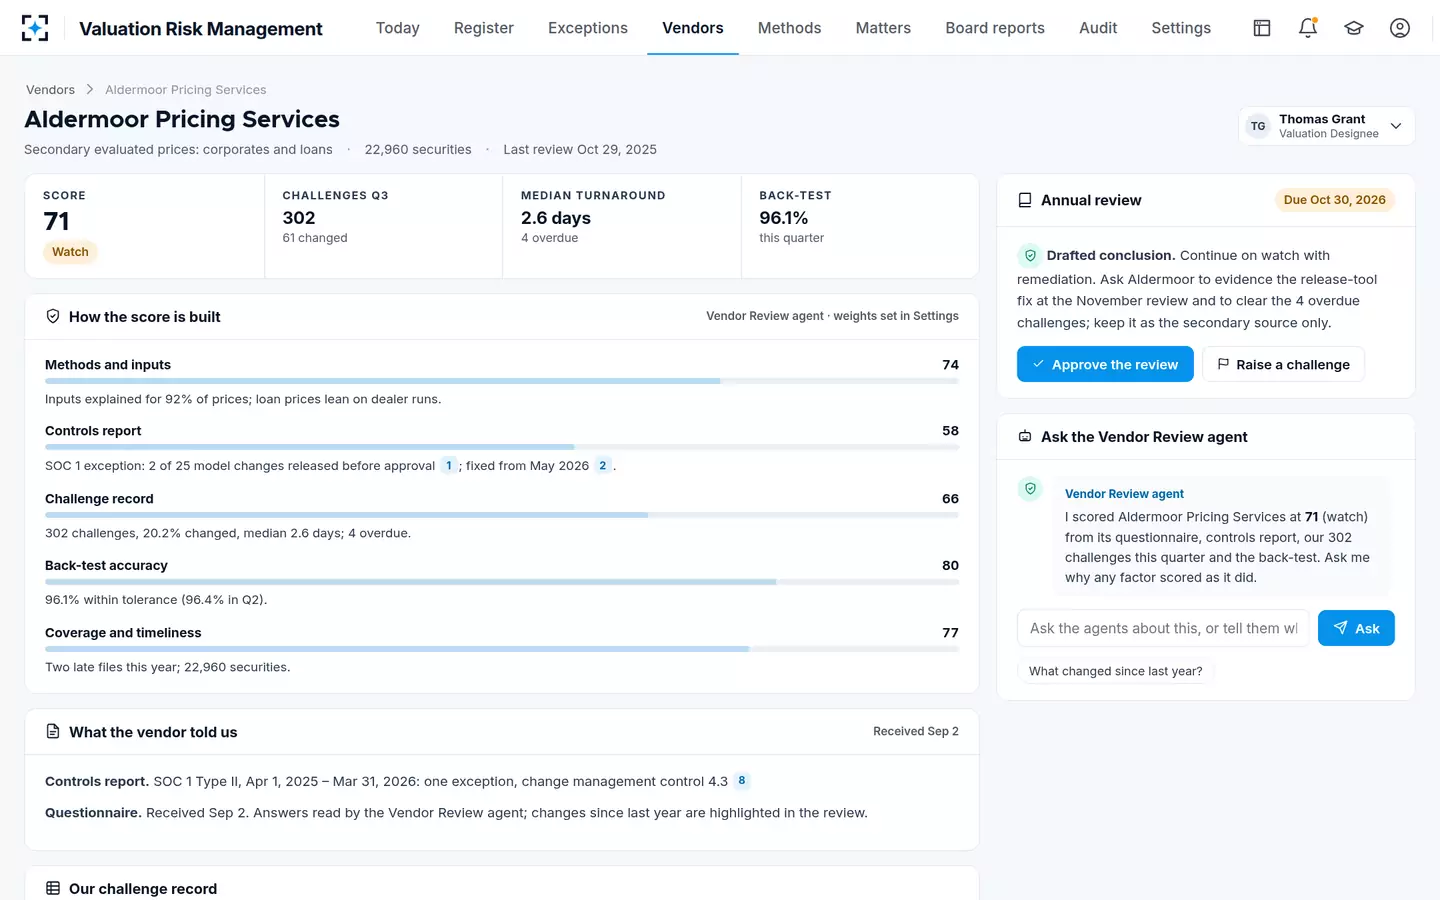Click the Due Oct 30, 2026 badge
Screen dimensions: 1440x900
1334,200
